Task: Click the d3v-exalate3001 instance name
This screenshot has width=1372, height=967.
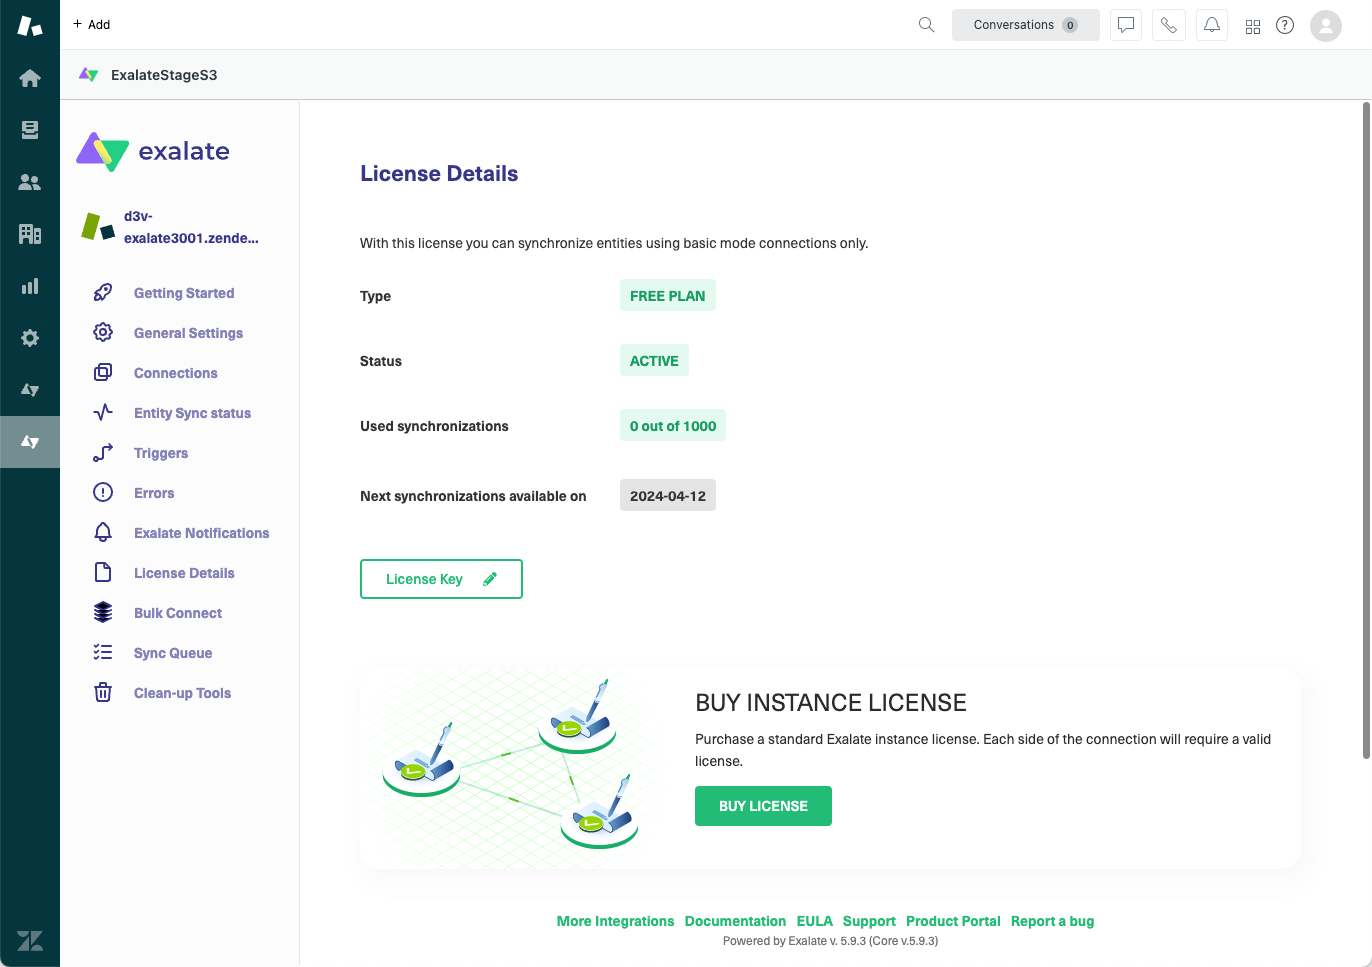Action: click(191, 227)
